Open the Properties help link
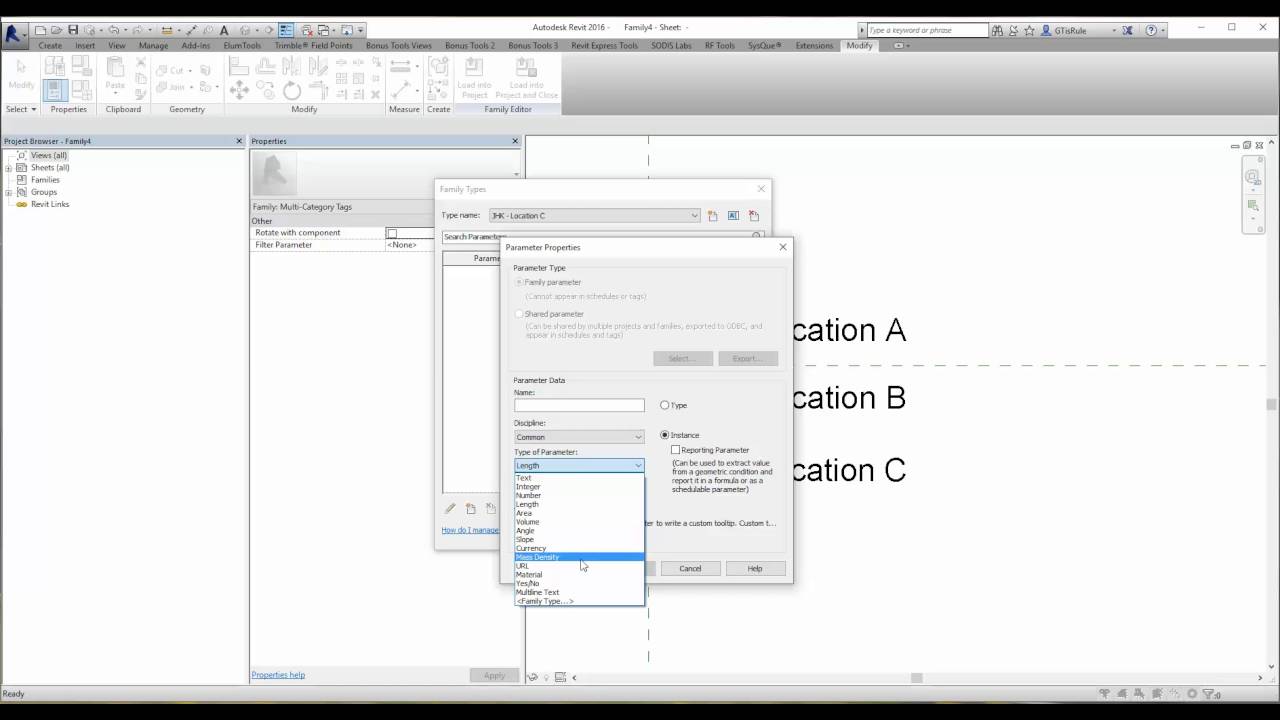The width and height of the screenshot is (1280, 720). point(278,675)
